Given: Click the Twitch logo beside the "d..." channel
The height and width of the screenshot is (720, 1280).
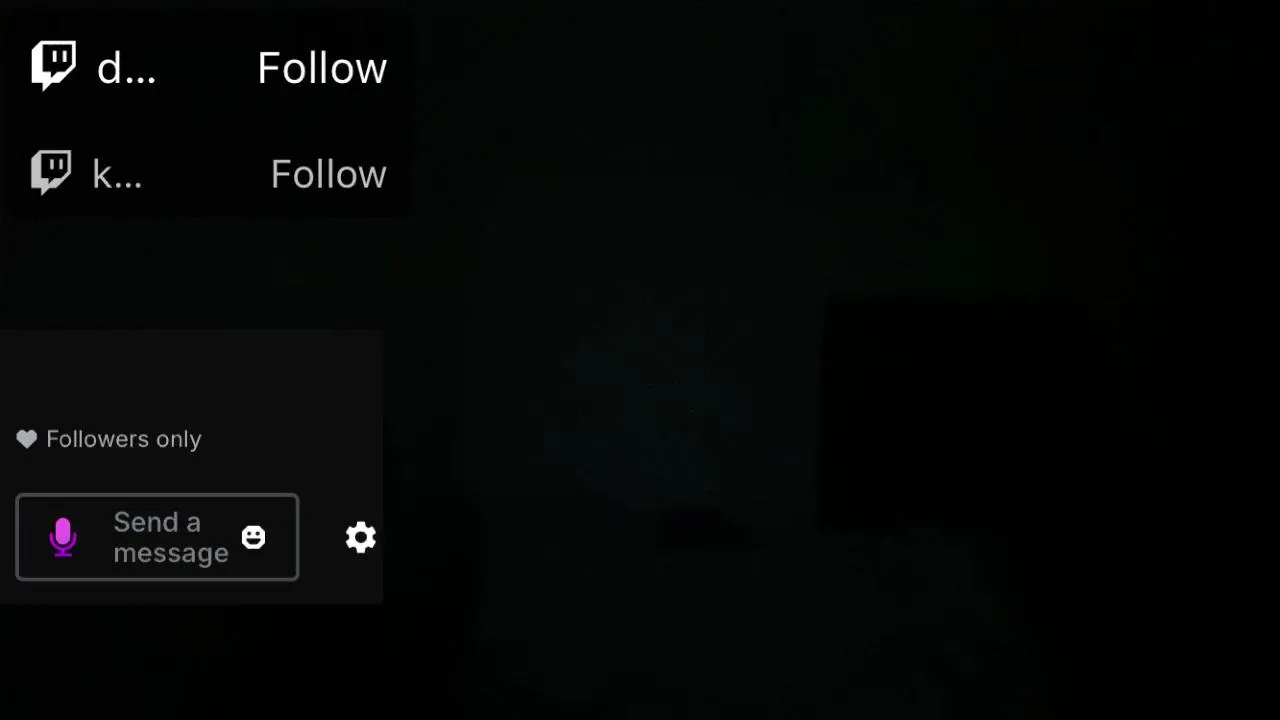Looking at the screenshot, I should [54, 66].
